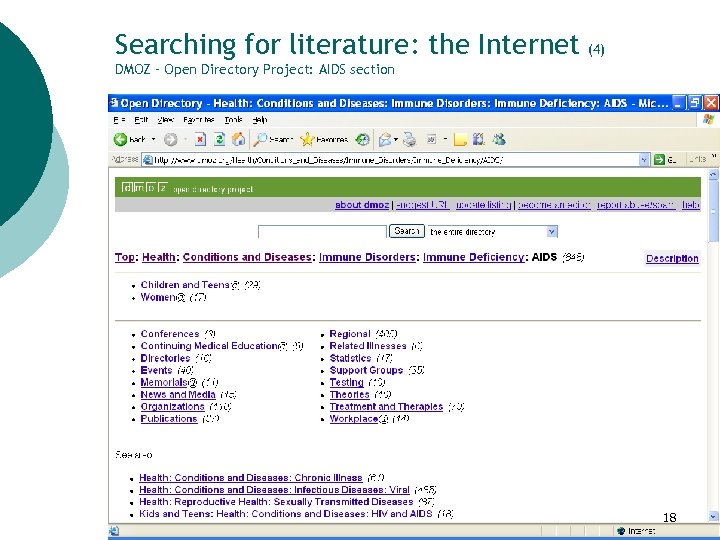Open the Home page icon
Viewport: 720px width, 540px height.
(x=238, y=139)
